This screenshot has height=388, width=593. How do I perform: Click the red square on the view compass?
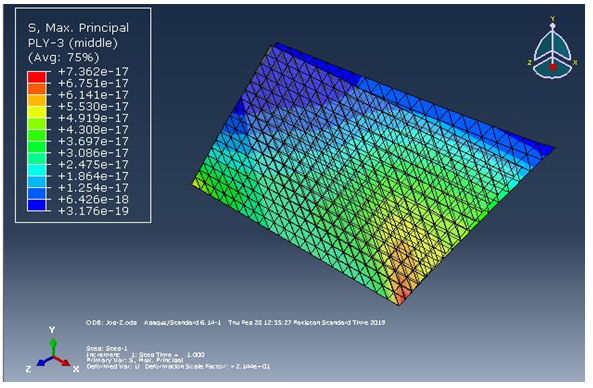553,67
